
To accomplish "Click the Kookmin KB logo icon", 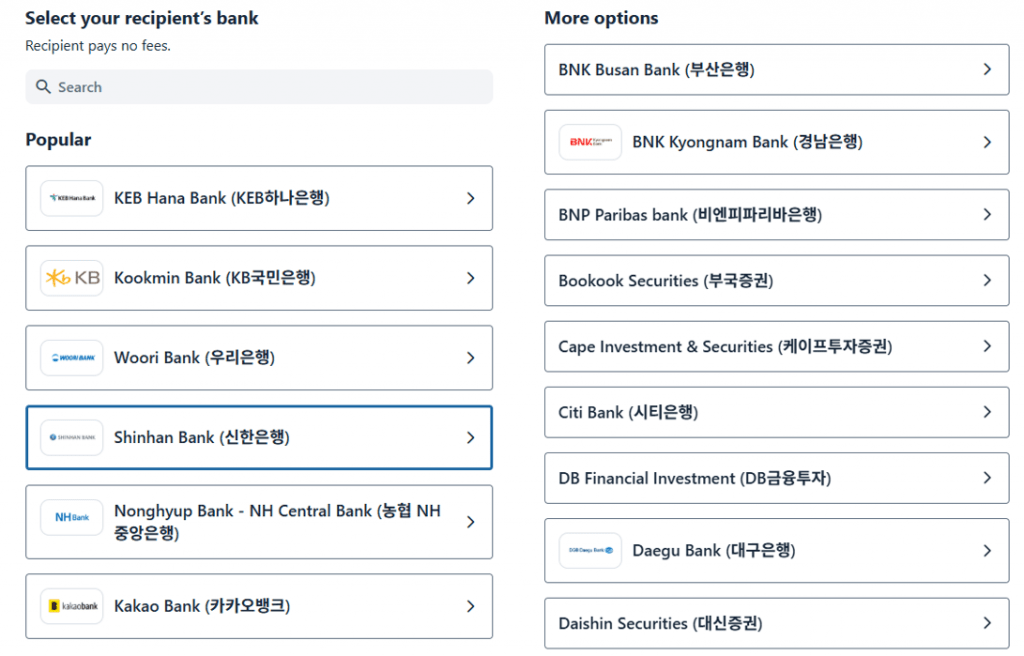I will (72, 278).
